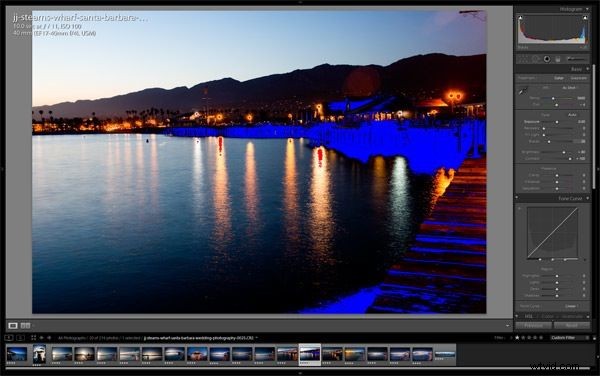Switch to Before/After comparison view
The image size is (600, 376).
25,326
